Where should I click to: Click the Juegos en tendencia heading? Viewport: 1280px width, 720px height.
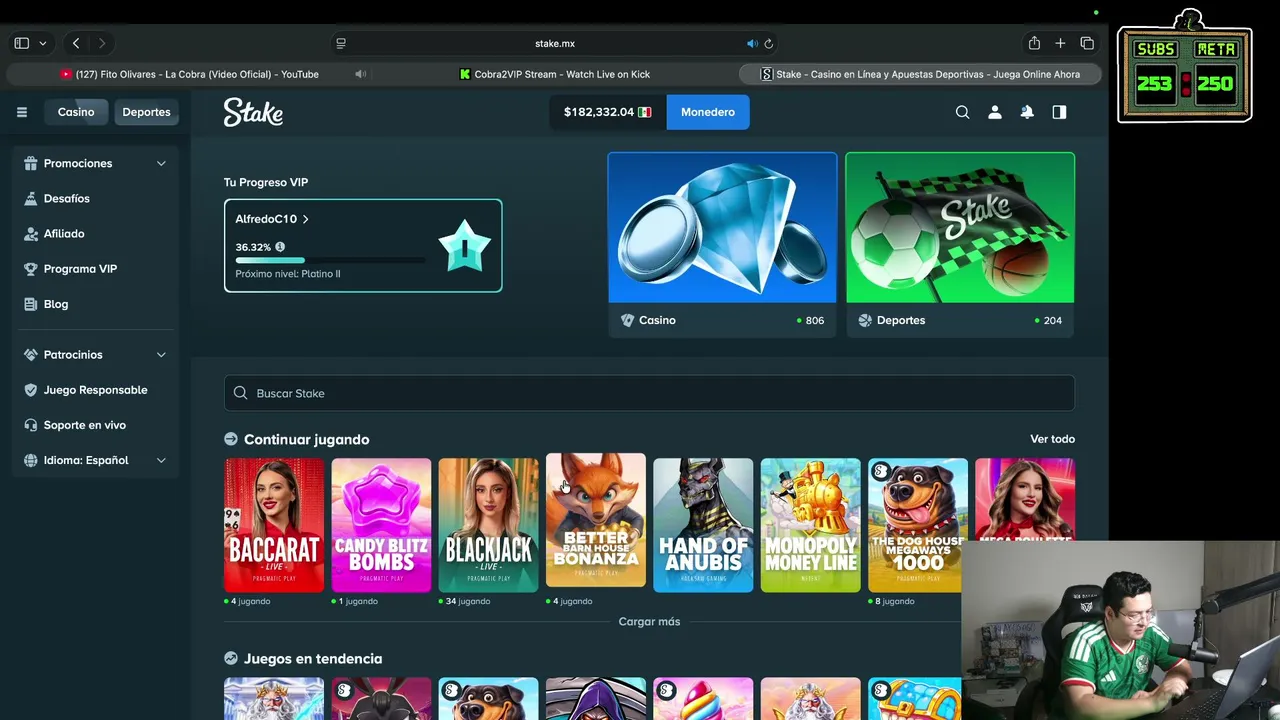coord(313,658)
